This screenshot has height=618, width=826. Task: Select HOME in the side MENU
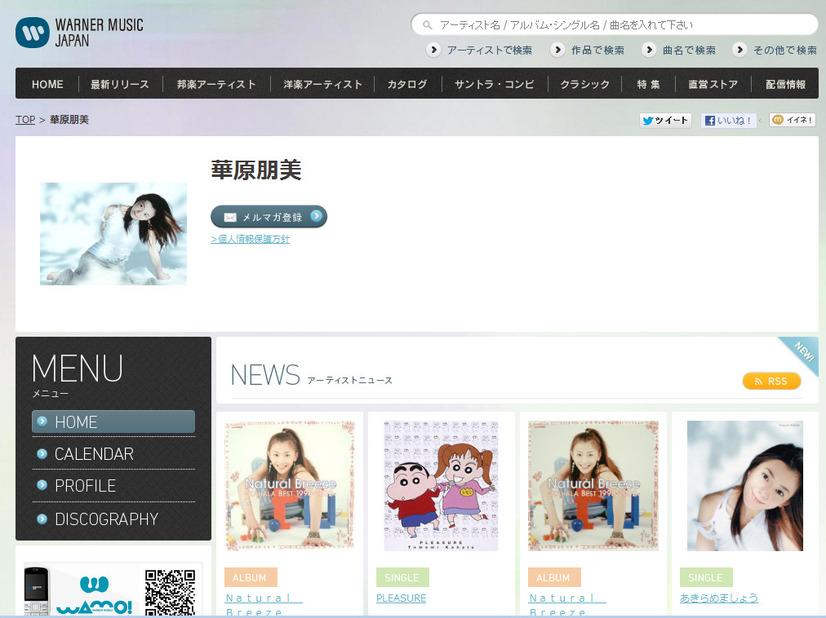(x=113, y=422)
